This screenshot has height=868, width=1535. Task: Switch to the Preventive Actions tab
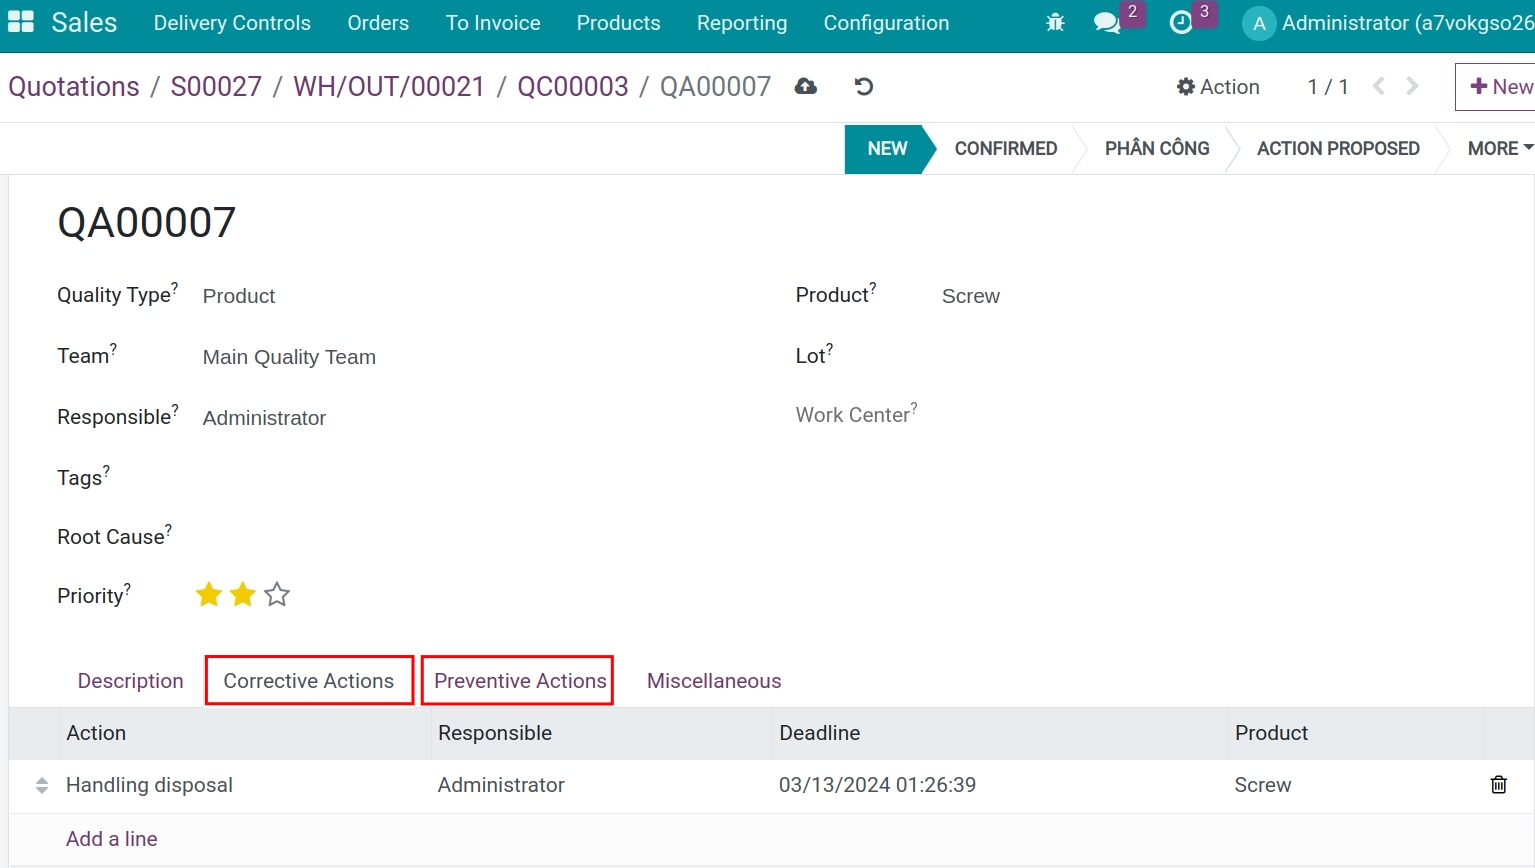(x=517, y=680)
